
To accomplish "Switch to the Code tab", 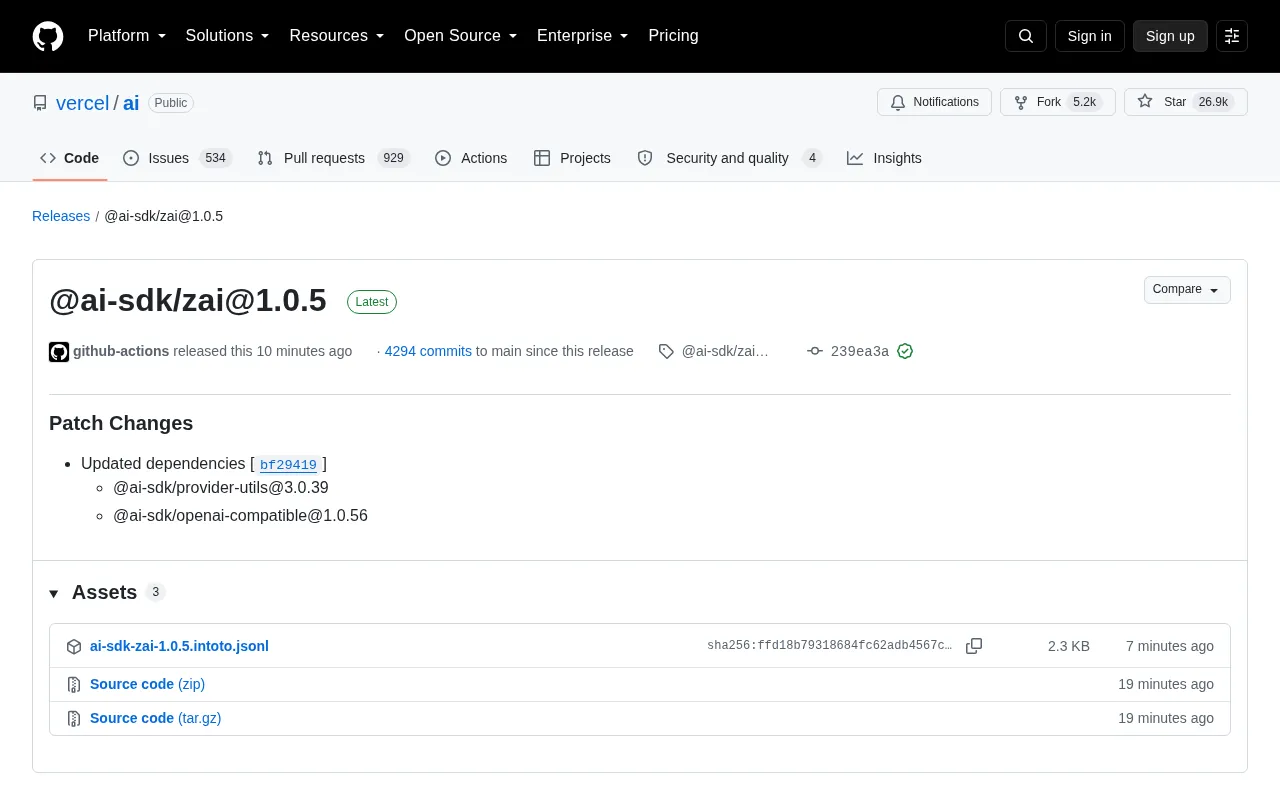I will [70, 158].
